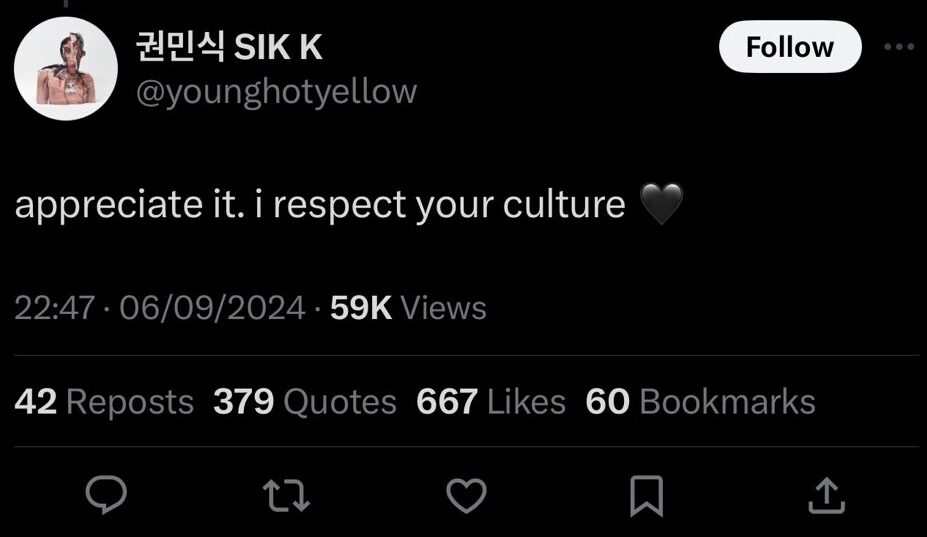This screenshot has height=537, width=927.
Task: Open profile via the 권민식 SIK K name
Action: (229, 47)
